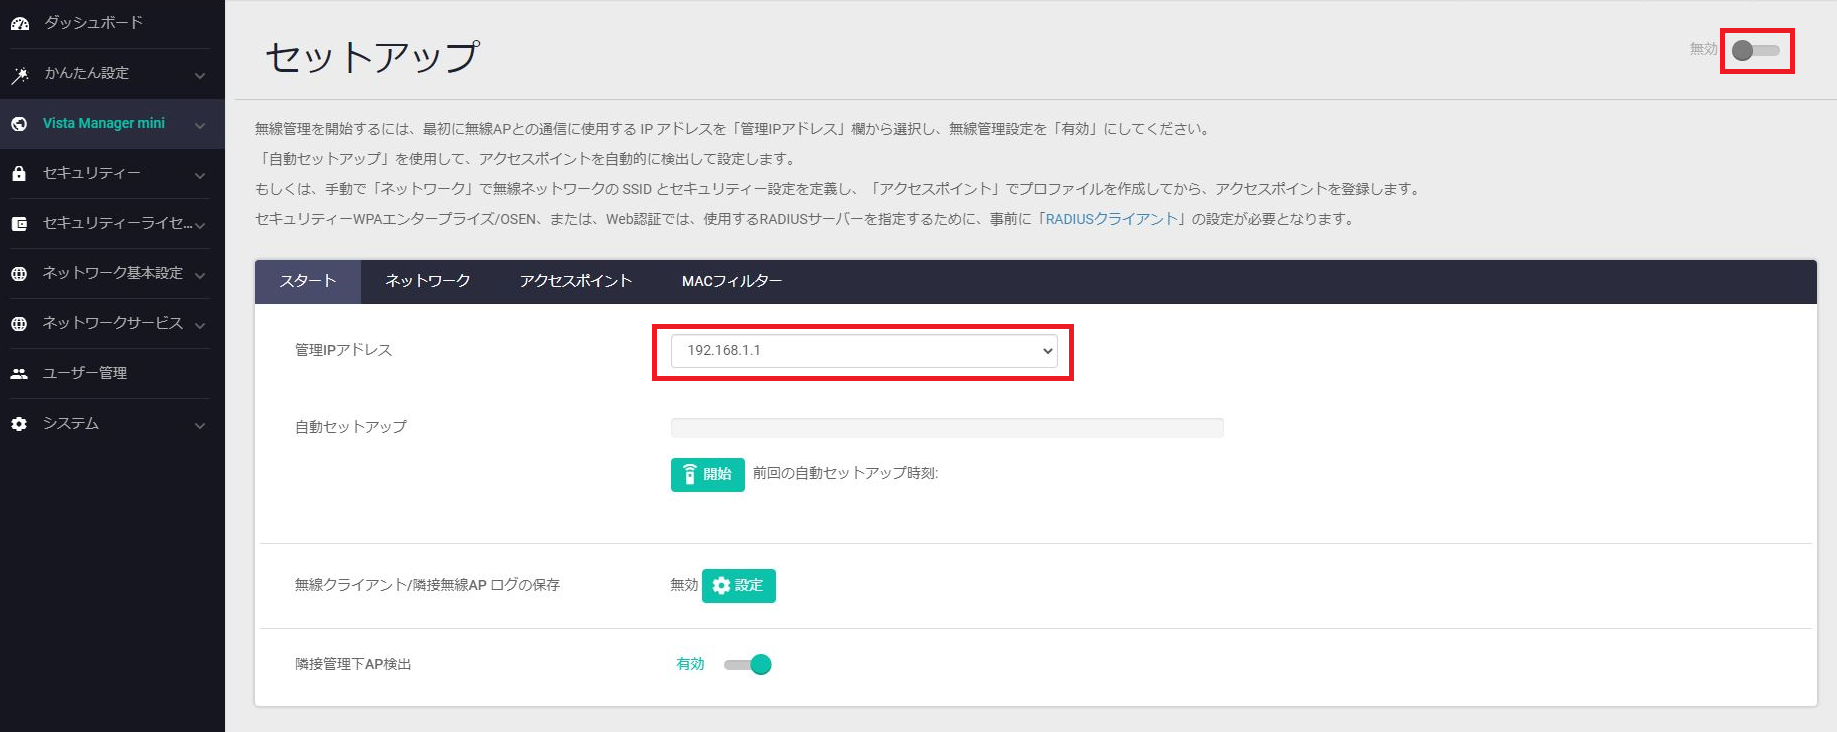Open the RADIUSクライアント link
Image resolution: width=1837 pixels, height=732 pixels.
(x=1111, y=219)
